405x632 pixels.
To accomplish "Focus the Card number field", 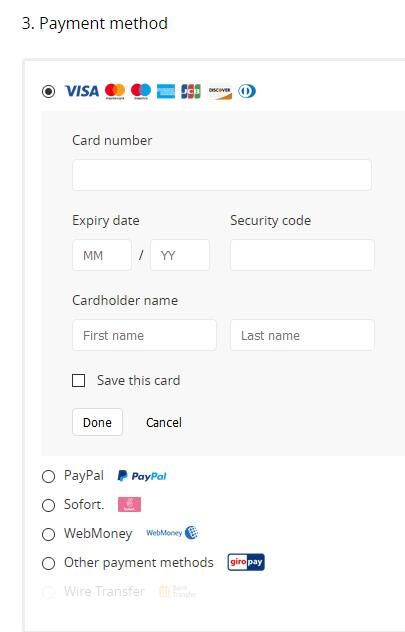I will (222, 175).
